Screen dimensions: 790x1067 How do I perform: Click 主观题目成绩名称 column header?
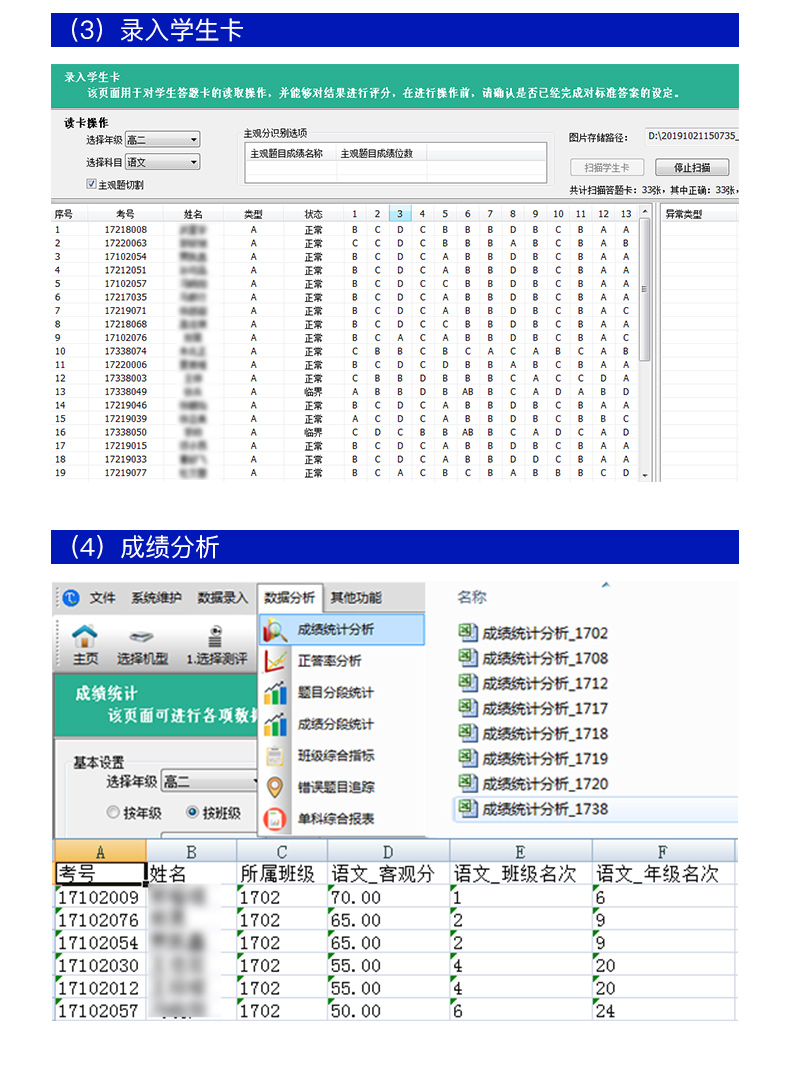[x=289, y=154]
